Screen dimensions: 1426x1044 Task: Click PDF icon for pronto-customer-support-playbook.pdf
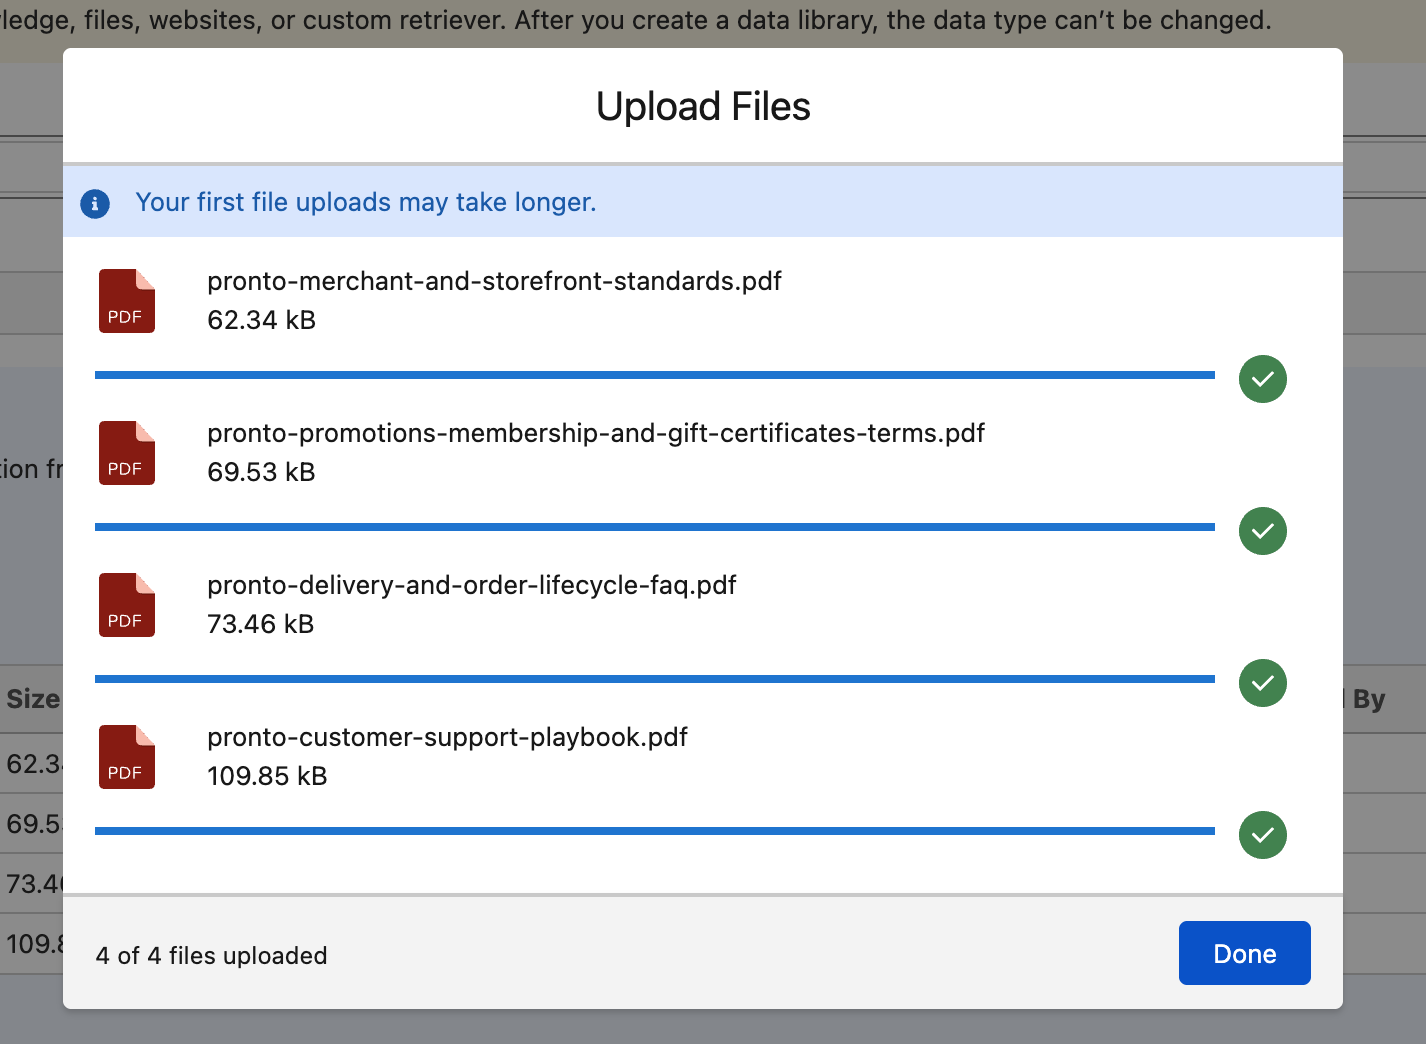tap(127, 757)
